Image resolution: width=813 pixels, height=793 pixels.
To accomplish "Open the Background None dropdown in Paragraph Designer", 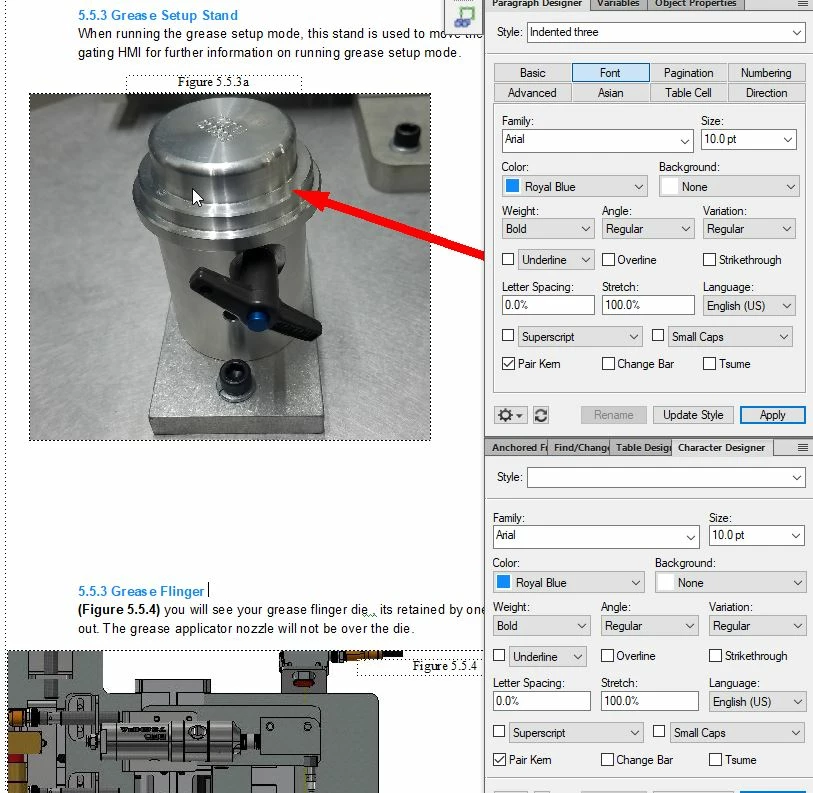I will tap(729, 187).
